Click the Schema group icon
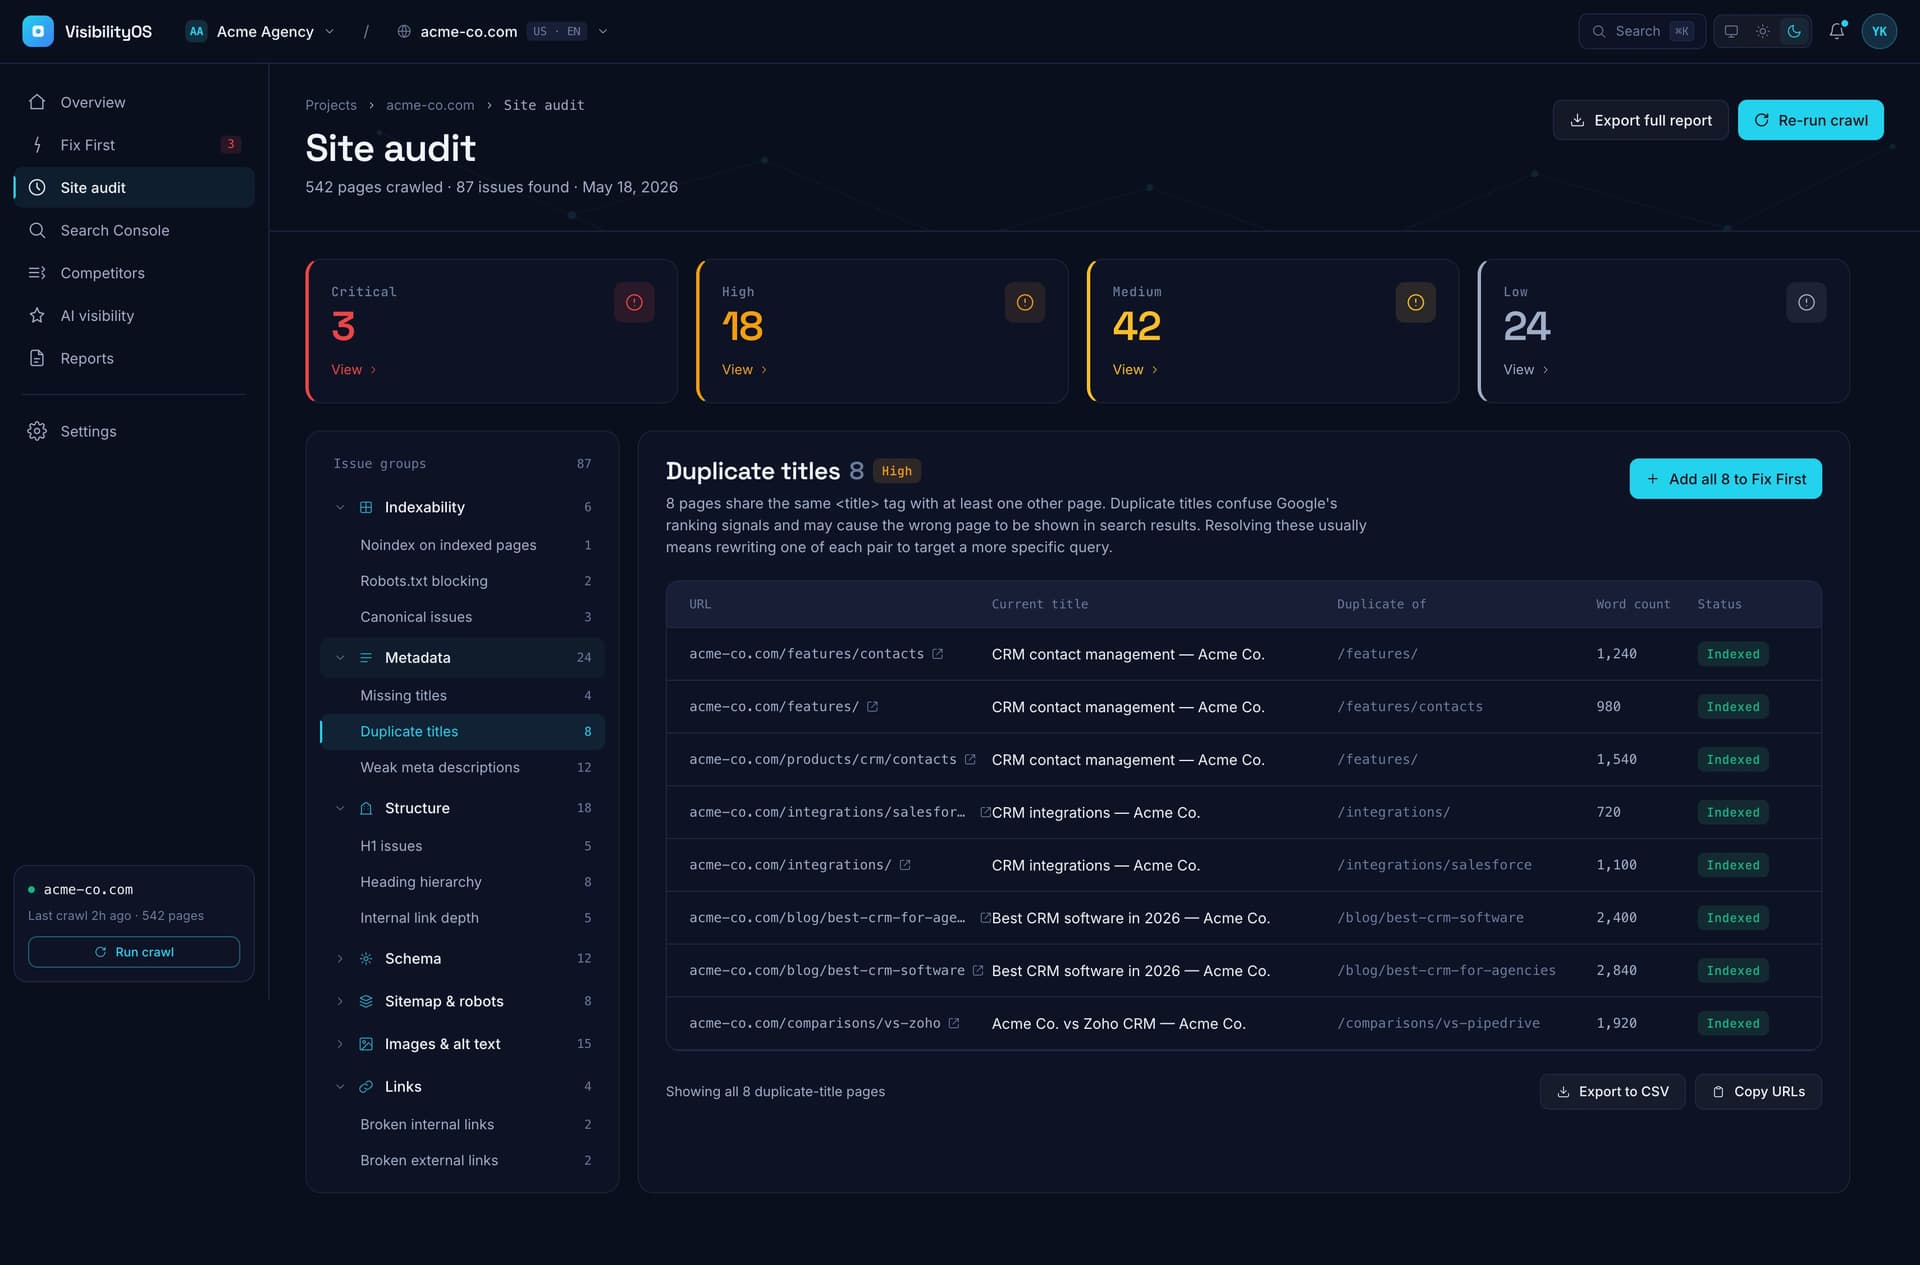The width and height of the screenshot is (1920, 1265). point(366,958)
